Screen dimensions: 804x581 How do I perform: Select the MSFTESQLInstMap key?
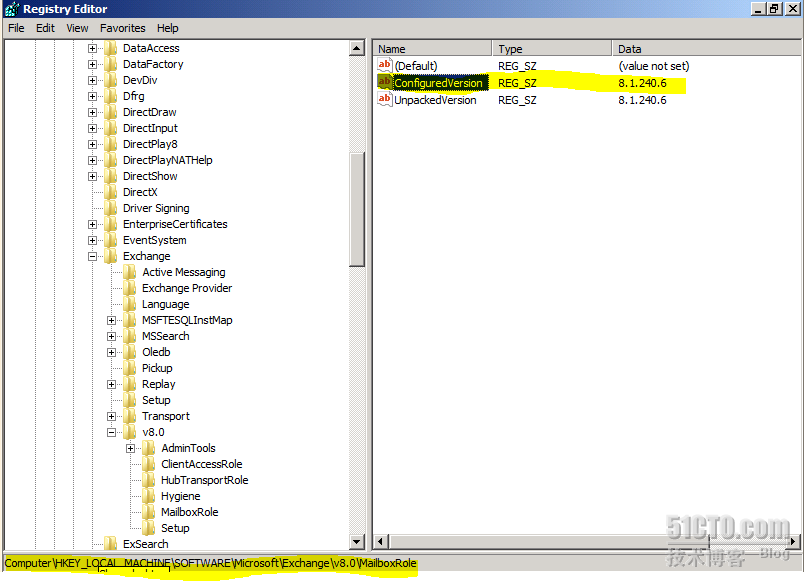[x=187, y=320]
